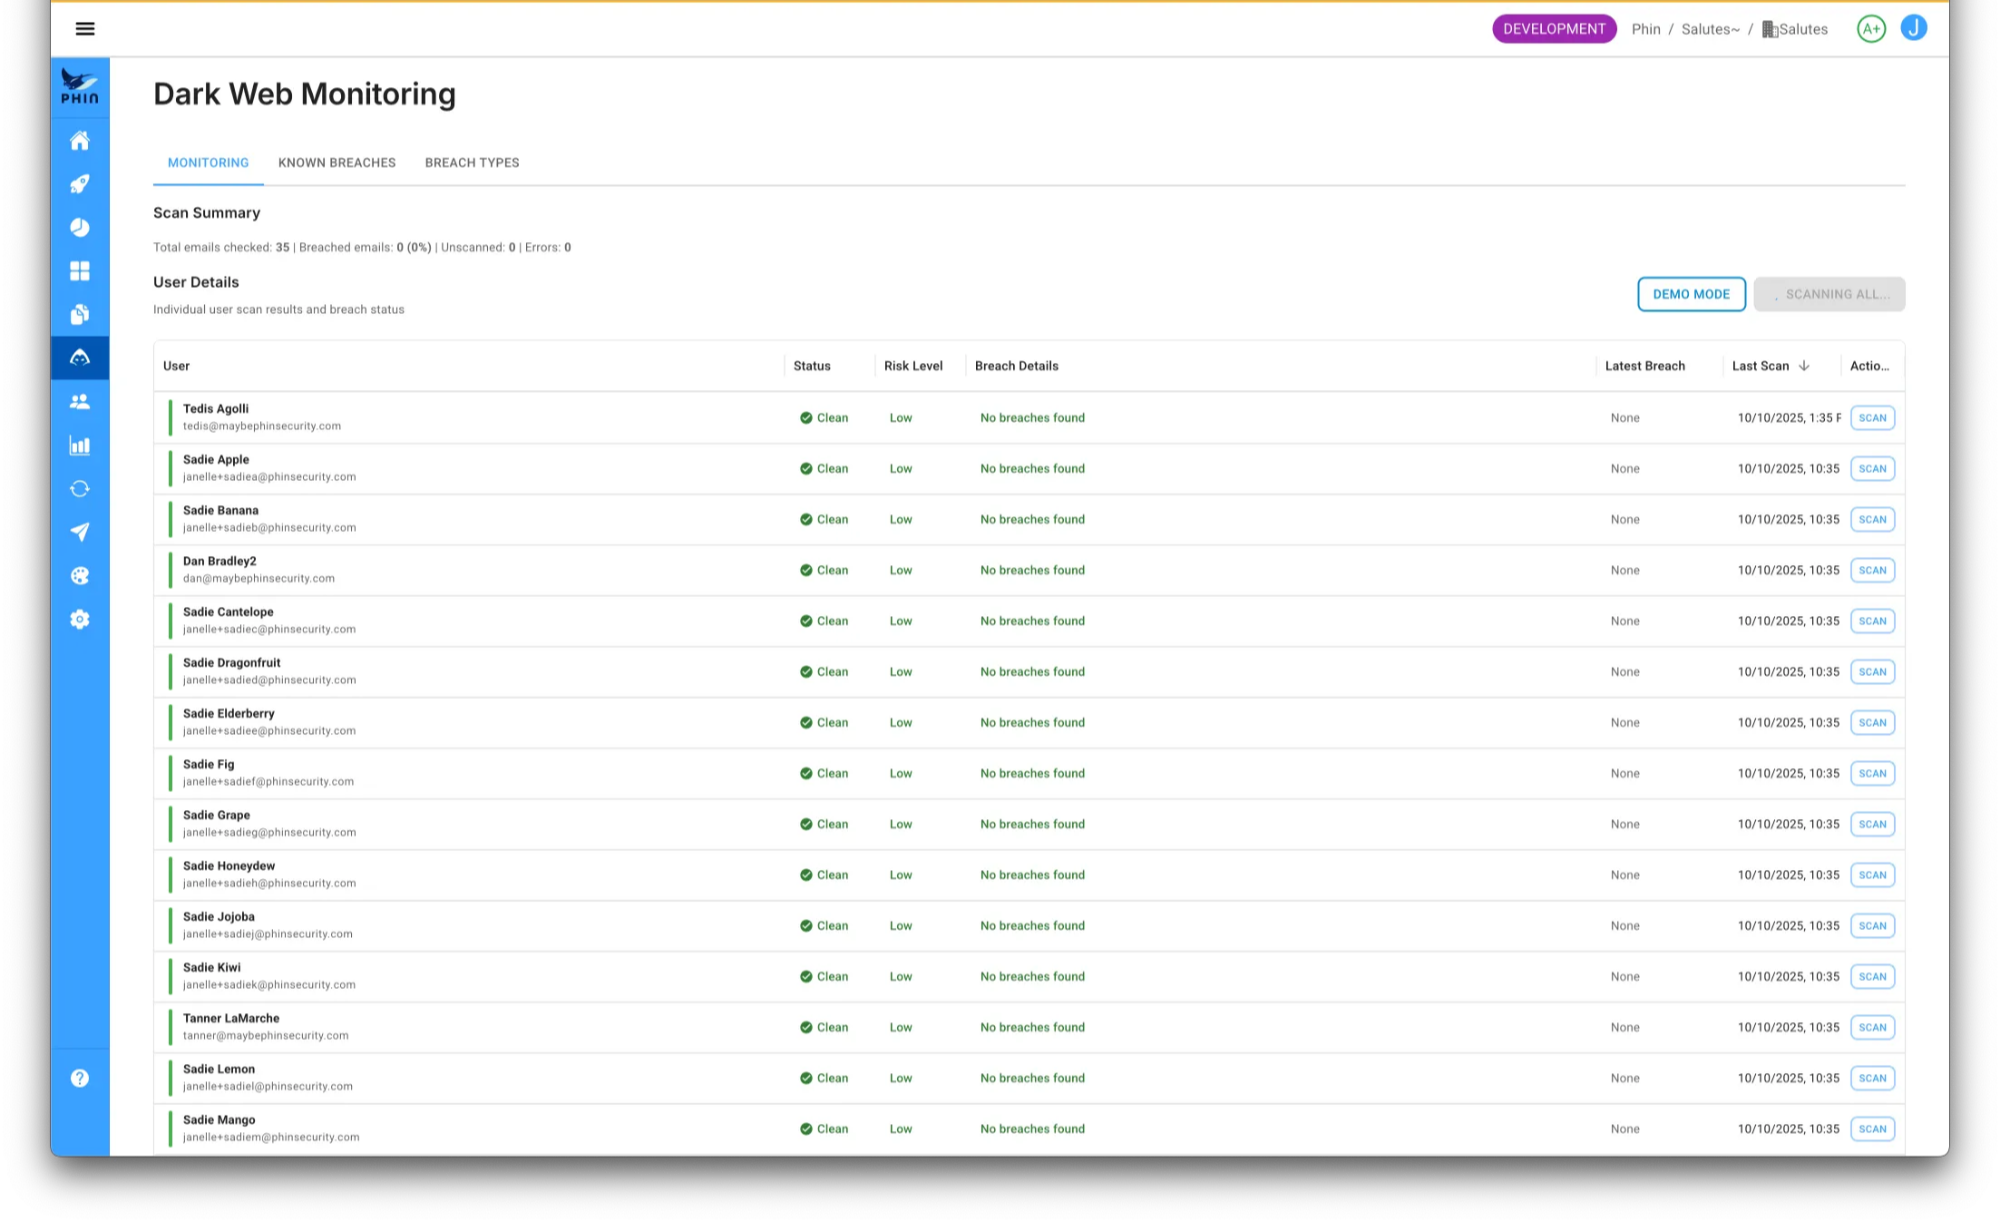Open the paper plane sidebar icon
Screen dimensions: 2000x1222
[80, 532]
